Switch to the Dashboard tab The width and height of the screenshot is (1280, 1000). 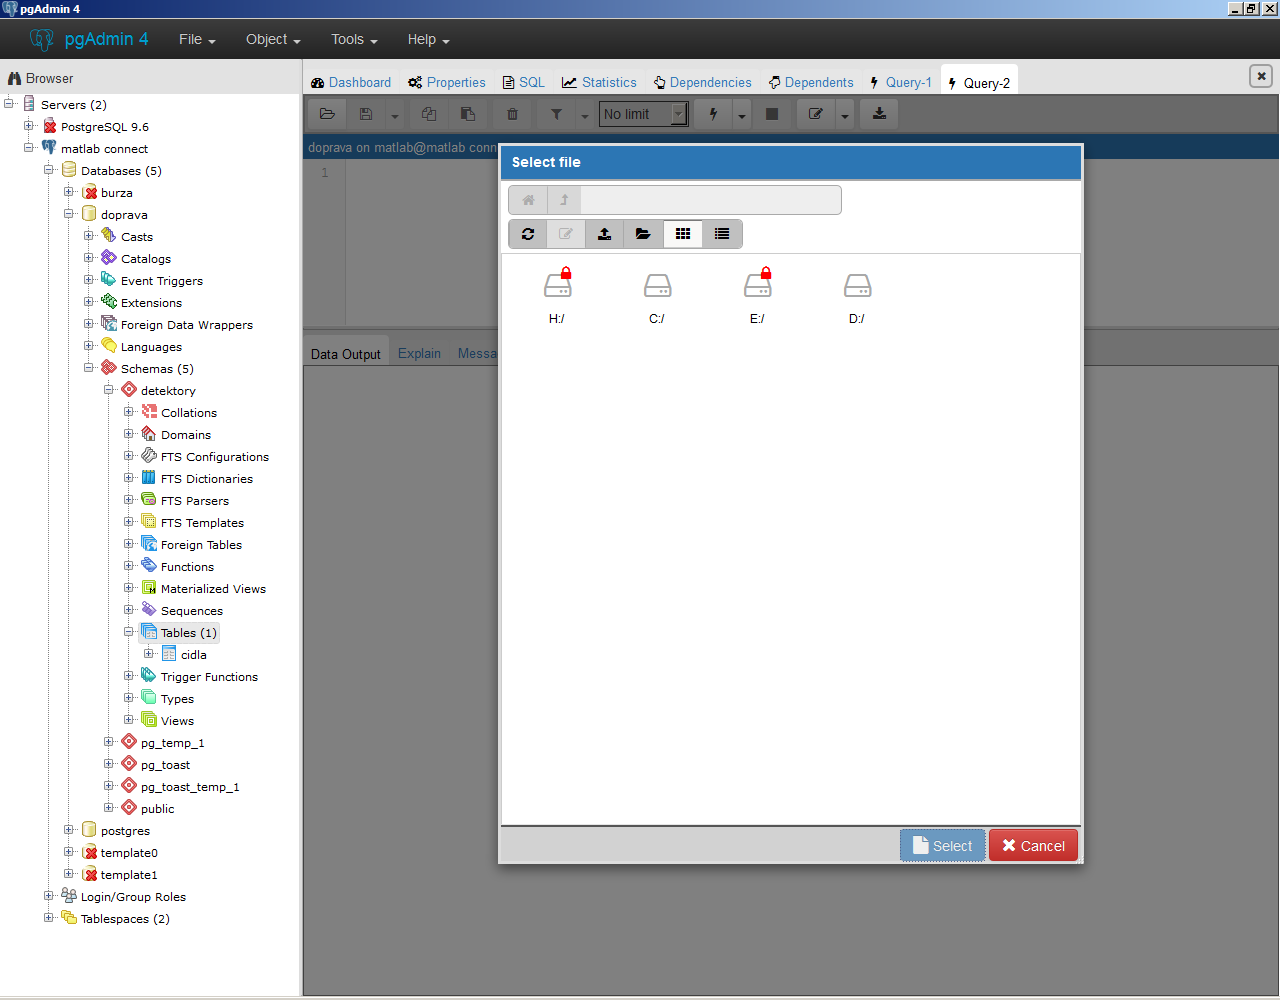point(351,82)
